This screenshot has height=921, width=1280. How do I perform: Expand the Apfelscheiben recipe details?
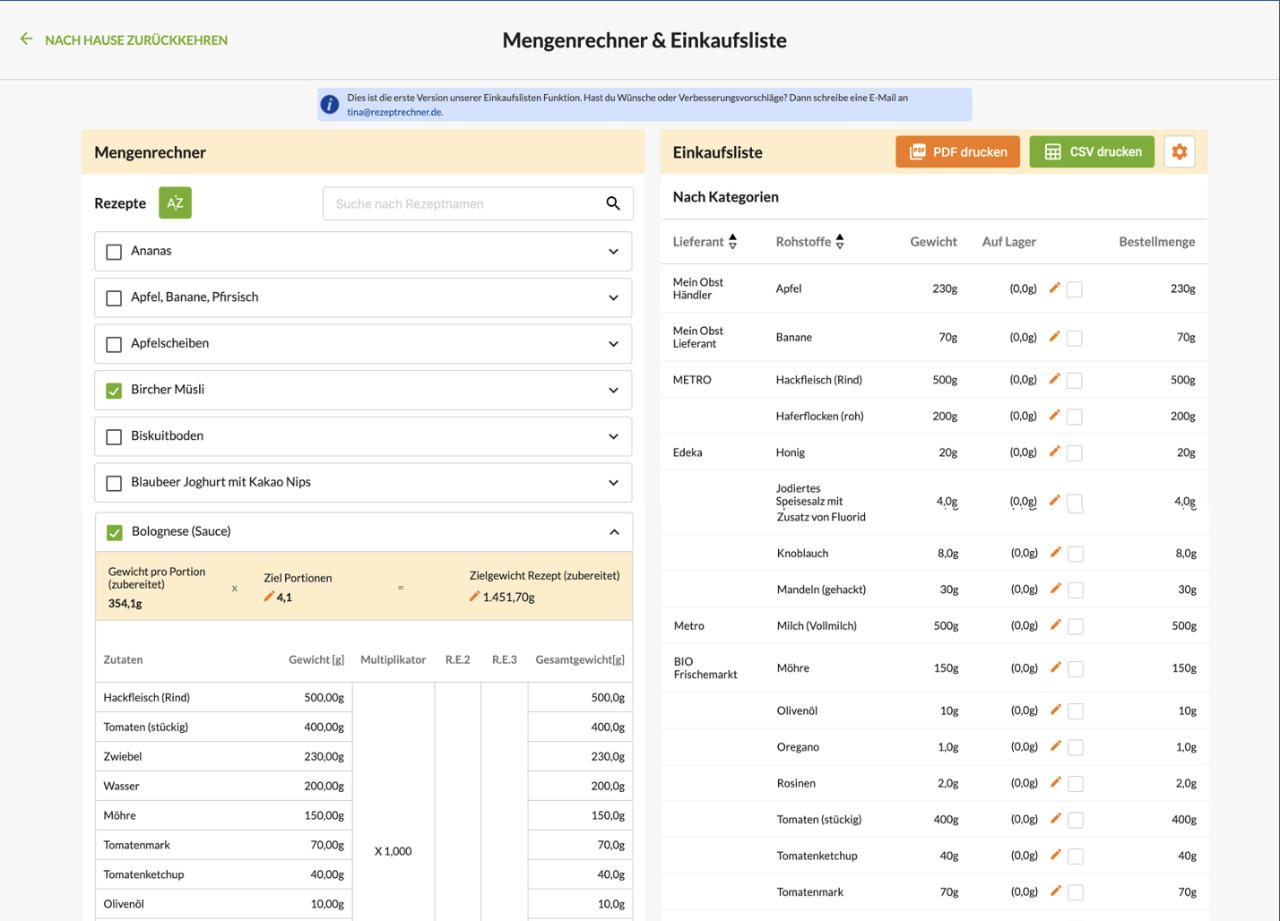(613, 343)
